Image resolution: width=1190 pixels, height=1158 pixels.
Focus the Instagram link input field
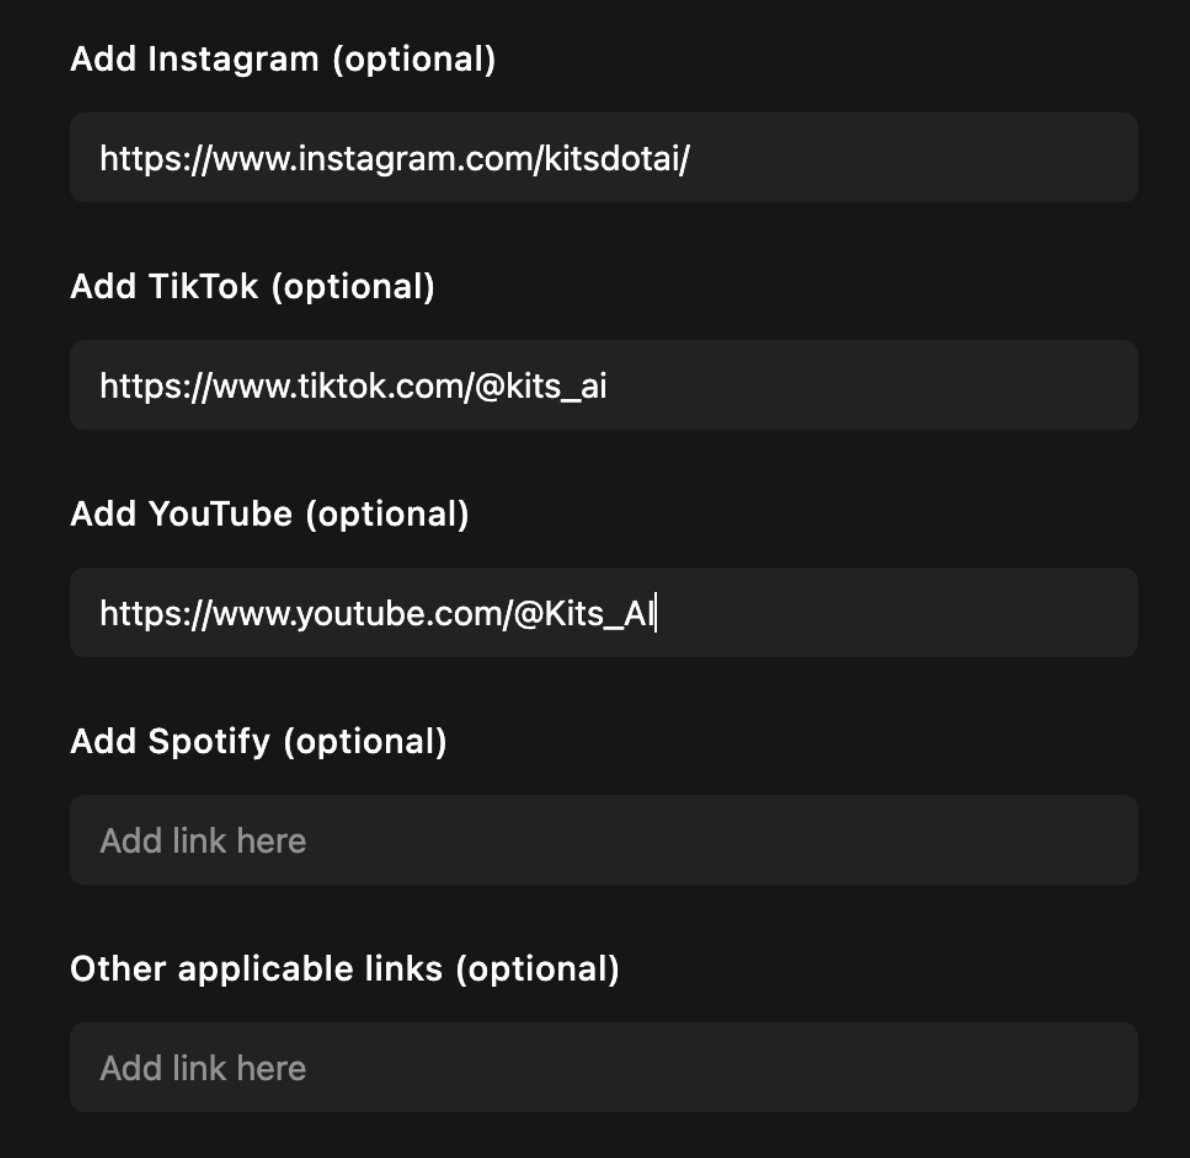[x=603, y=158]
